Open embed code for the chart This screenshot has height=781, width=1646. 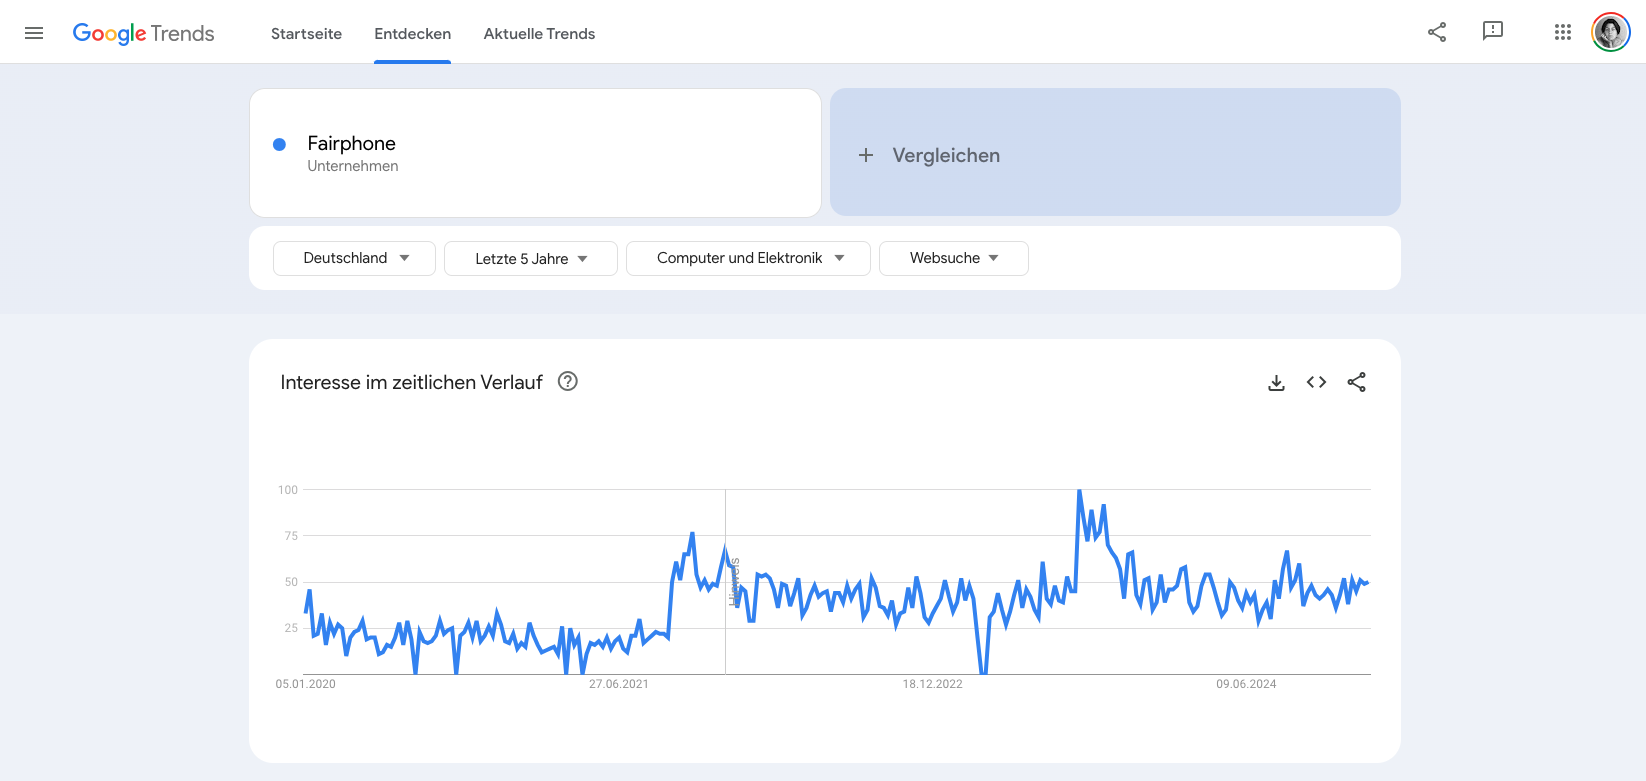pyautogui.click(x=1316, y=382)
